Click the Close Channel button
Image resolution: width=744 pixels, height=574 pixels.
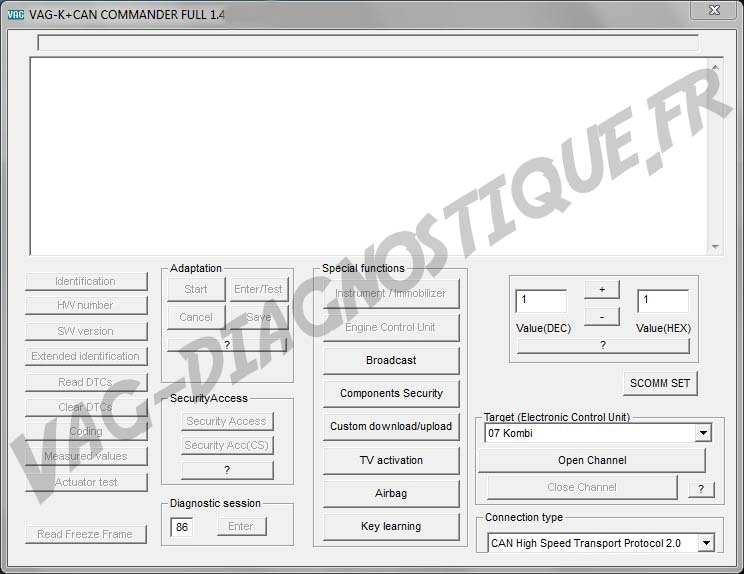[x=582, y=487]
